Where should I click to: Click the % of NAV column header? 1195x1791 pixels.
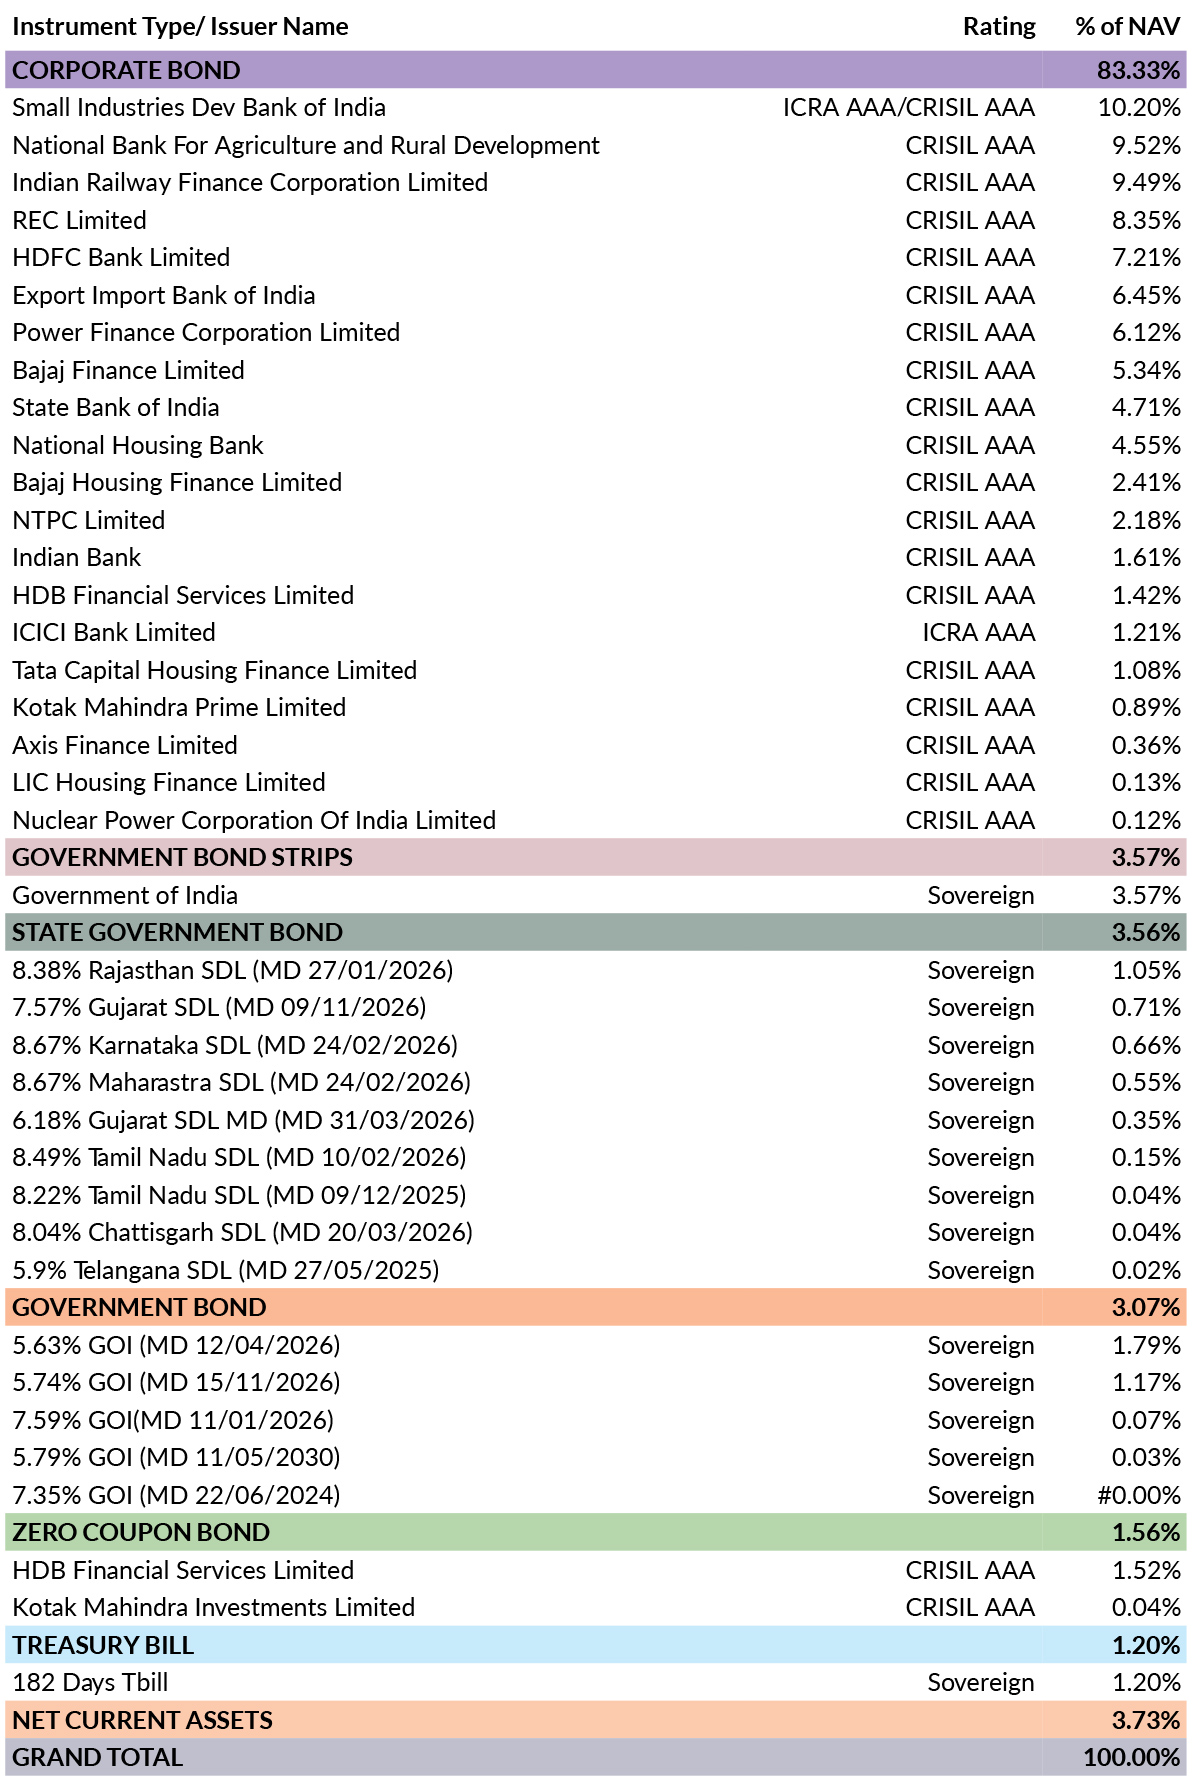click(x=1127, y=27)
